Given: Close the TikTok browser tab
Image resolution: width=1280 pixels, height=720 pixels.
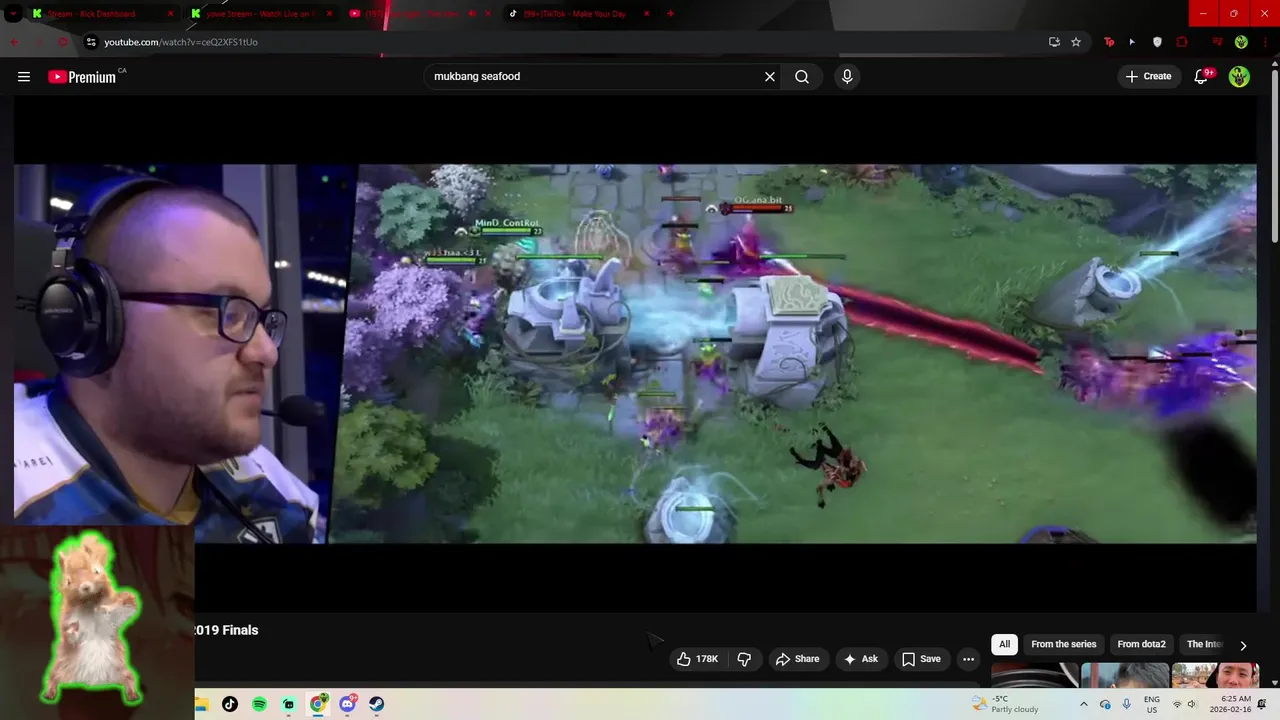Looking at the screenshot, I should [646, 14].
